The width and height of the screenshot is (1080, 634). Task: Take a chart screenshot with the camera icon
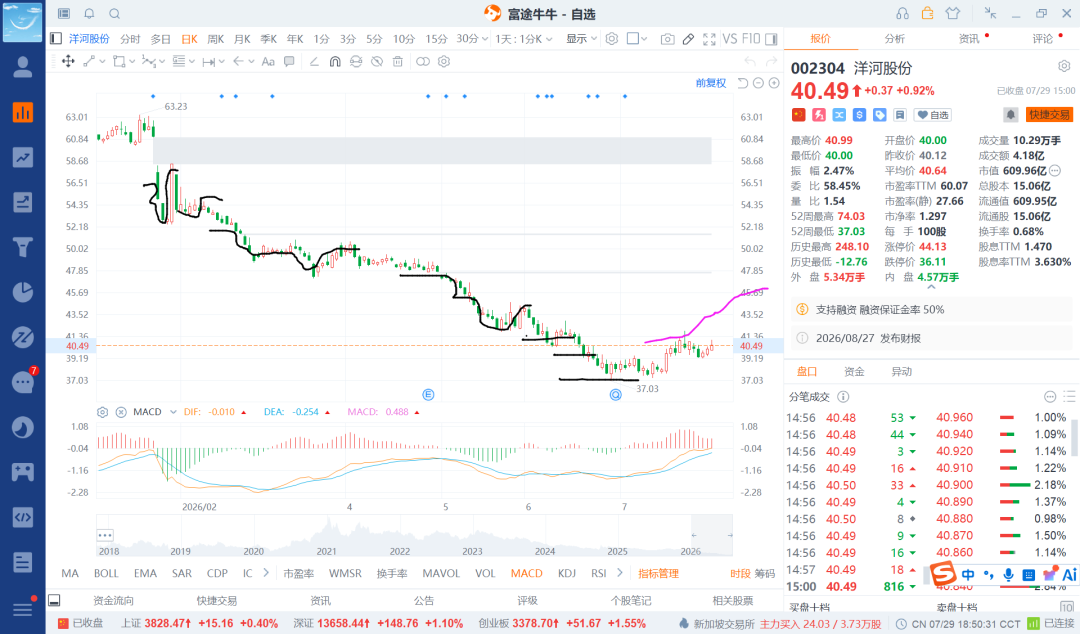click(667, 39)
